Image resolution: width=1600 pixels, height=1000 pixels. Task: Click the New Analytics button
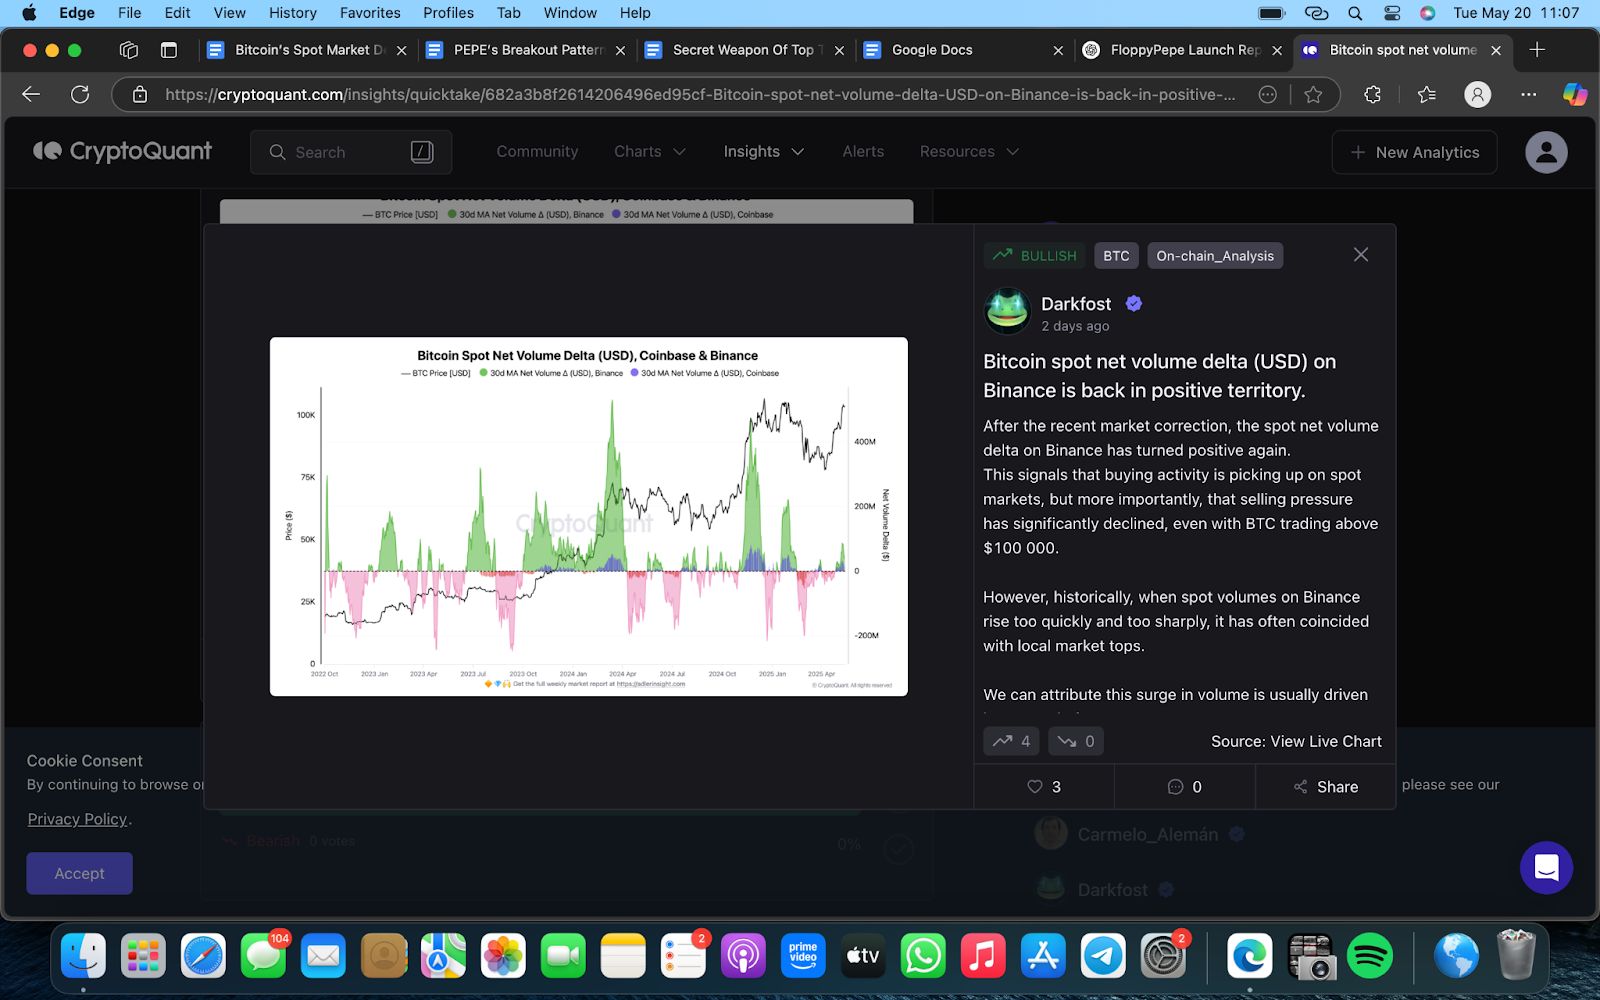1414,152
